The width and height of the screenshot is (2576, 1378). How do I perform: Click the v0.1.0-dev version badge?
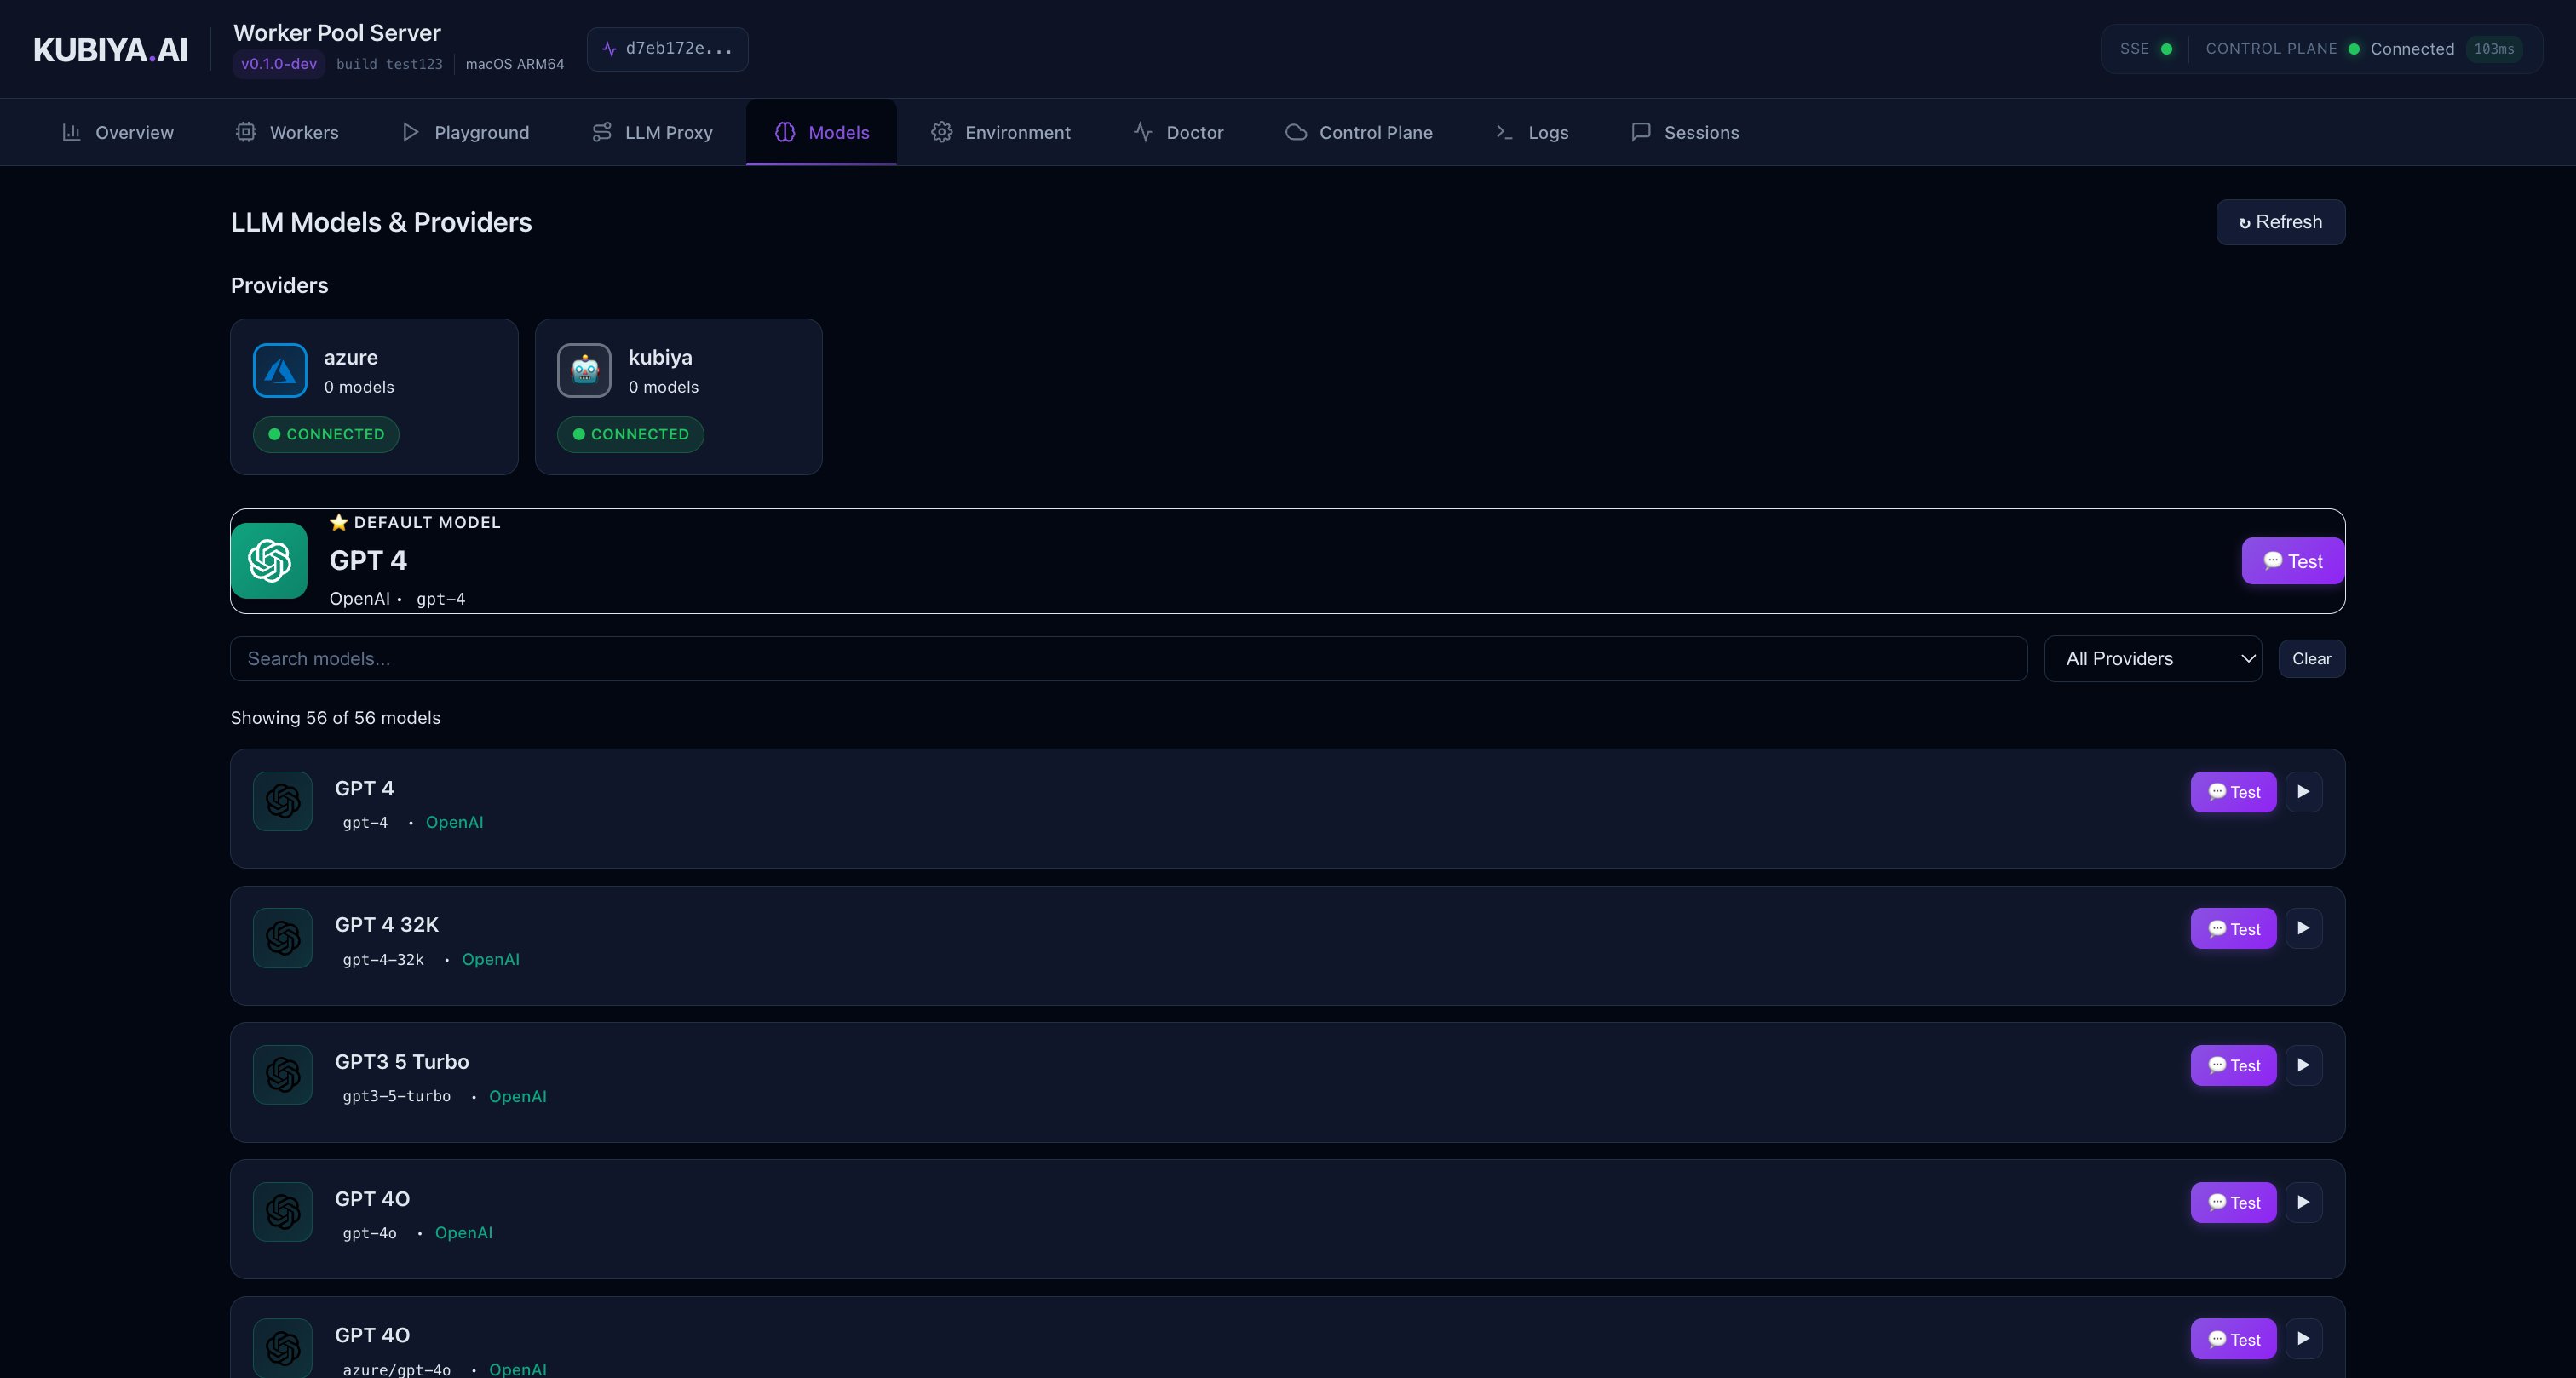(279, 64)
